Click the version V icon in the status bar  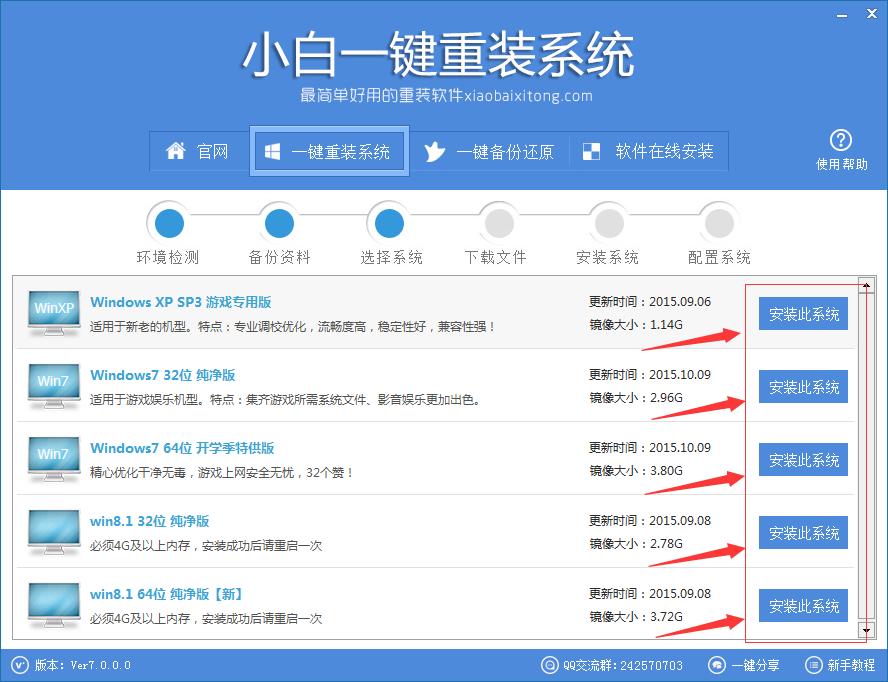click(x=20, y=664)
